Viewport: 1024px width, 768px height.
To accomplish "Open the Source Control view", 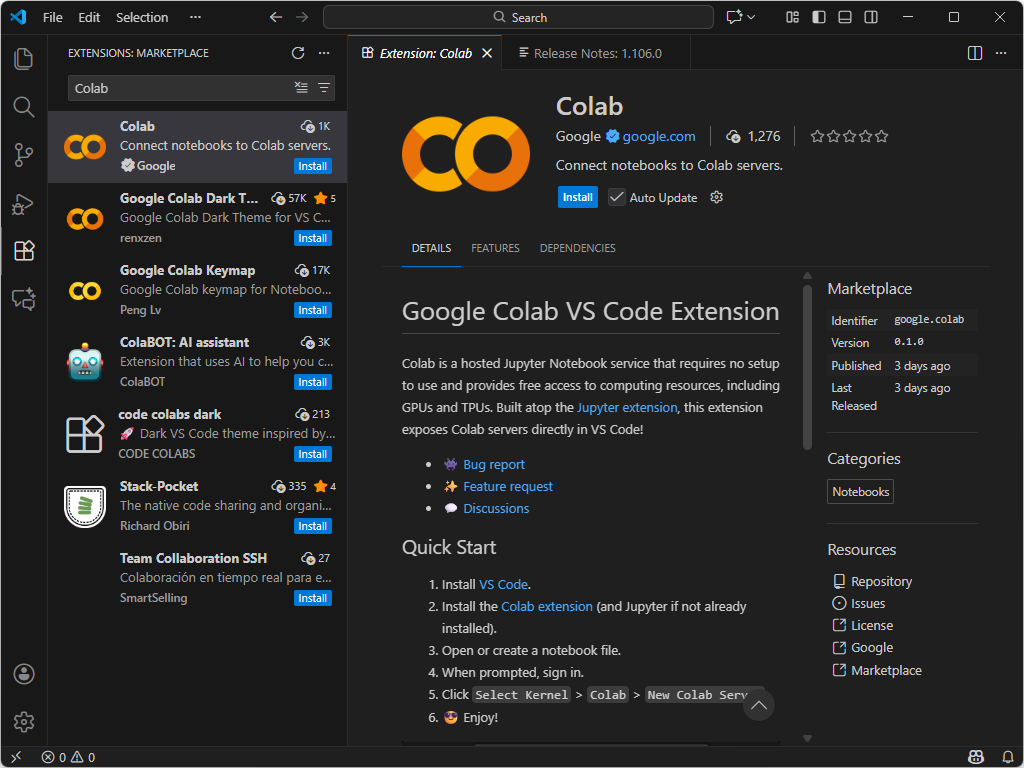I will [23, 155].
